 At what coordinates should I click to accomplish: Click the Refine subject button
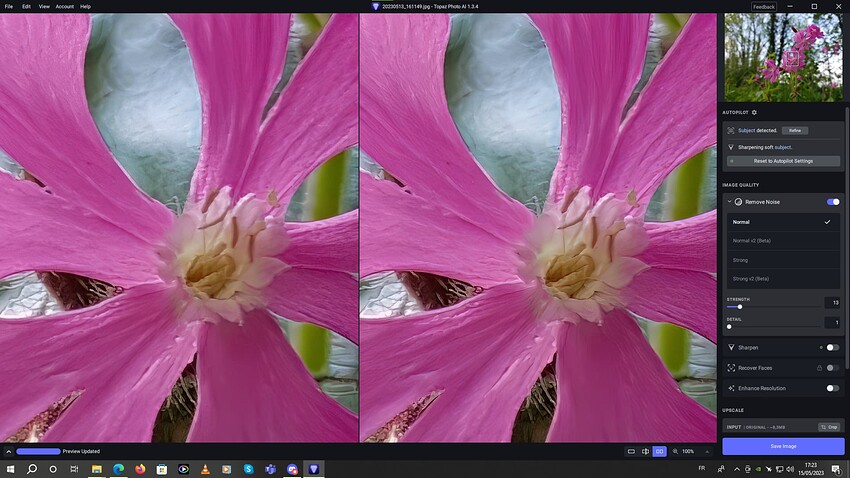(x=795, y=131)
